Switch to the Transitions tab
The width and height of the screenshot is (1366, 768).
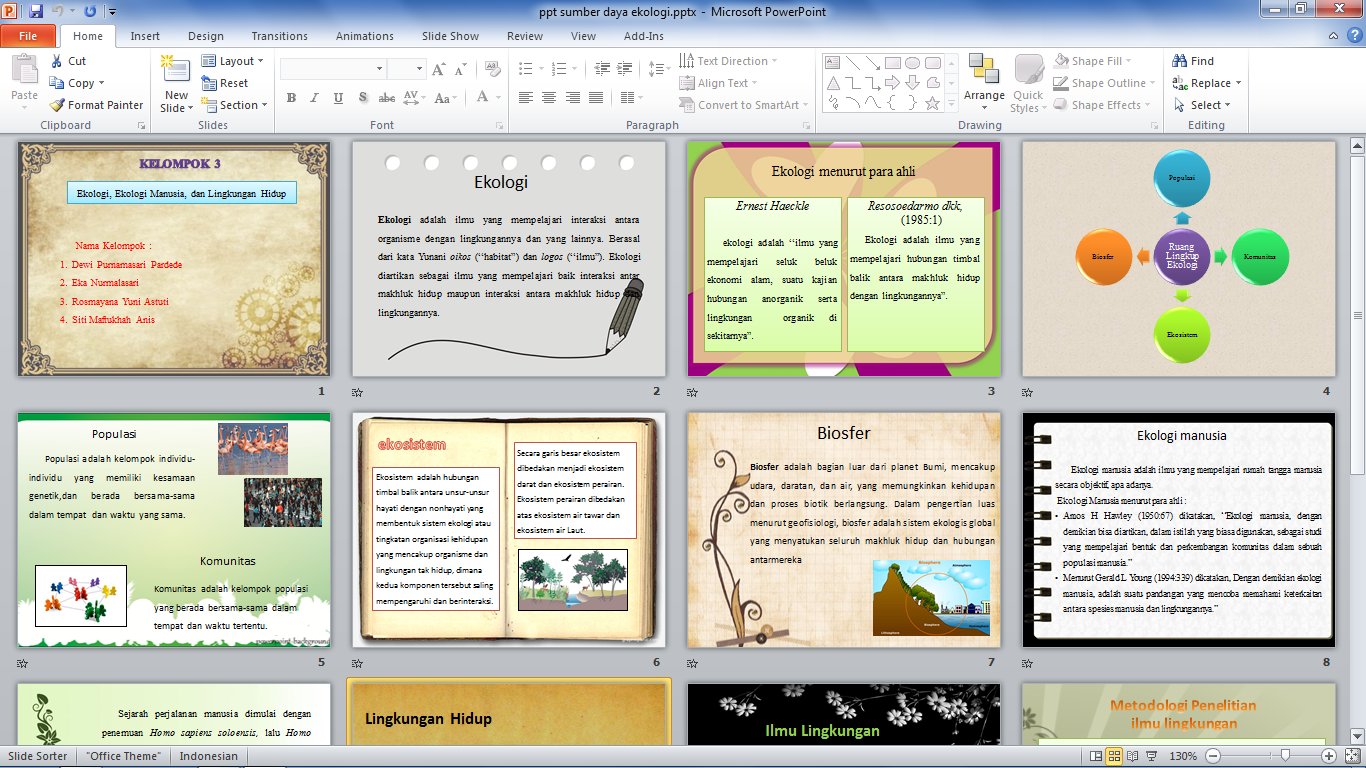click(x=280, y=36)
